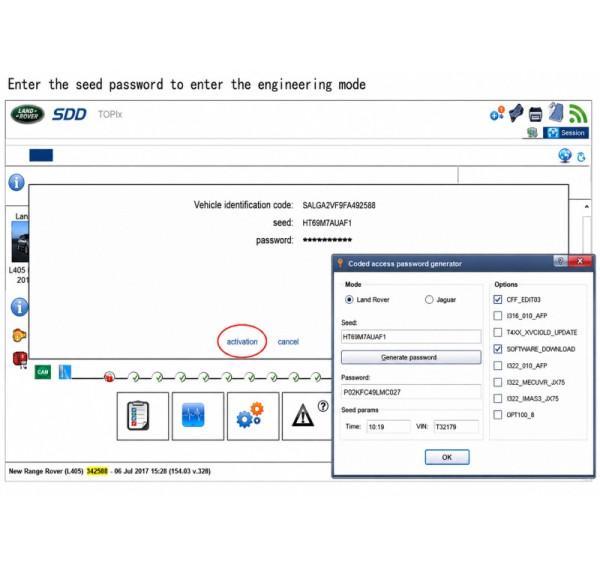Click the key icon in generator title bar
Image resolution: width=600 pixels, height=570 pixels.
point(340,263)
